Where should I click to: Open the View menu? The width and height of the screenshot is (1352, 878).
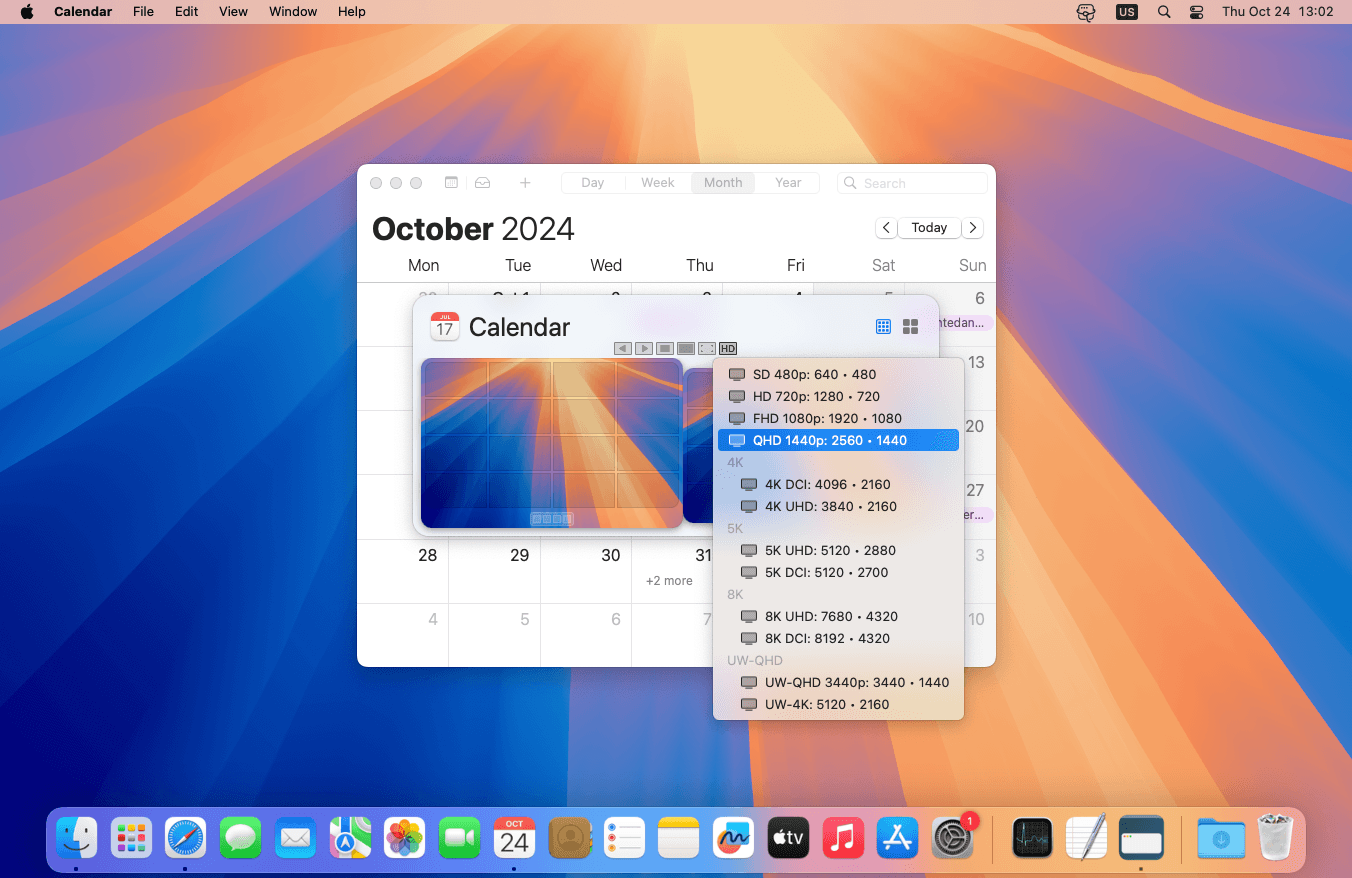coord(233,12)
